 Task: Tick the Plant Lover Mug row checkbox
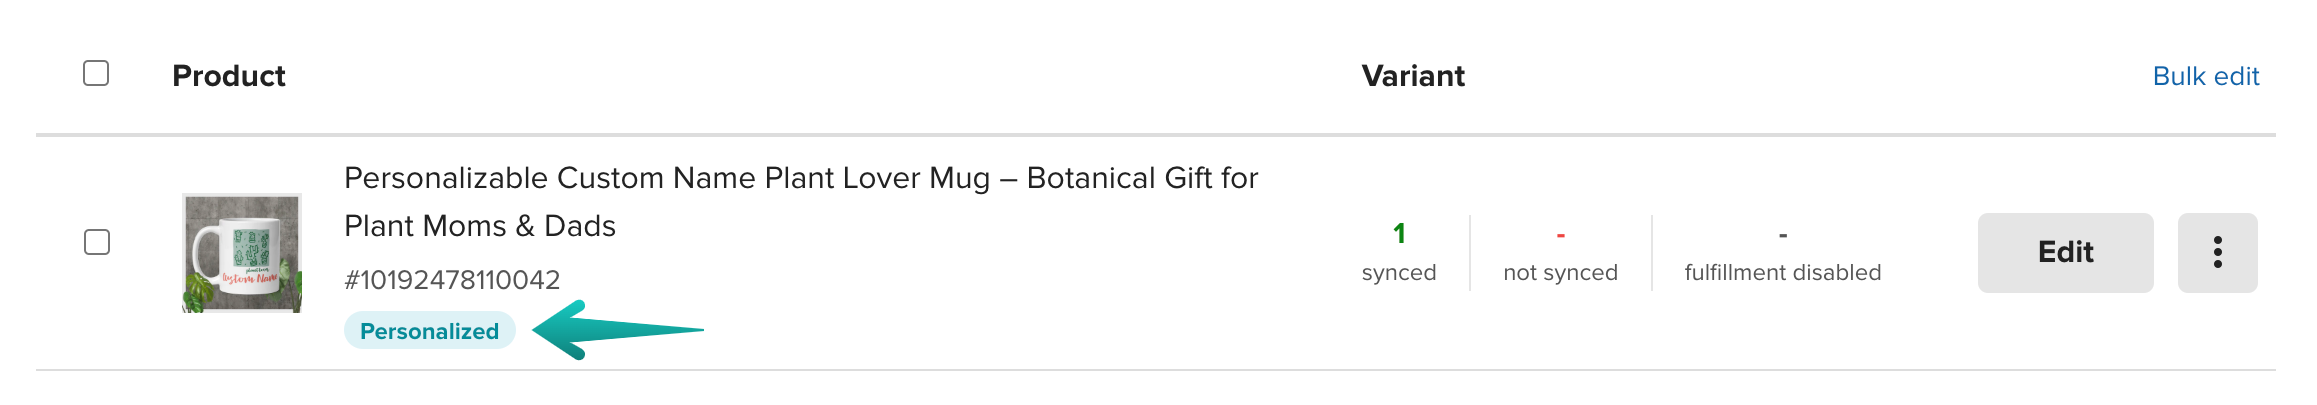tap(97, 242)
